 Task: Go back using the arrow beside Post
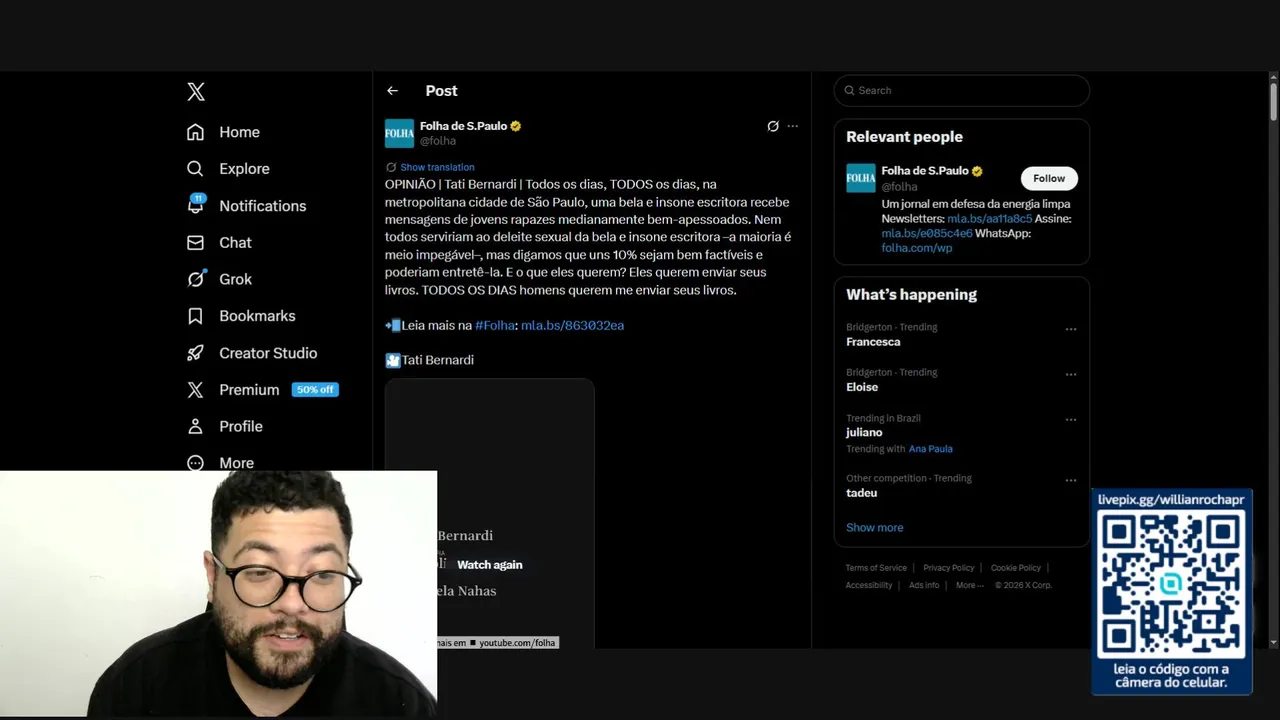pos(393,90)
